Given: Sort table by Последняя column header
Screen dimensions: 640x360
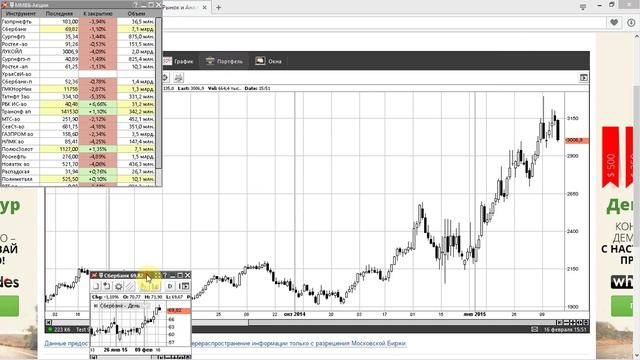Looking at the screenshot, I should [59, 13].
